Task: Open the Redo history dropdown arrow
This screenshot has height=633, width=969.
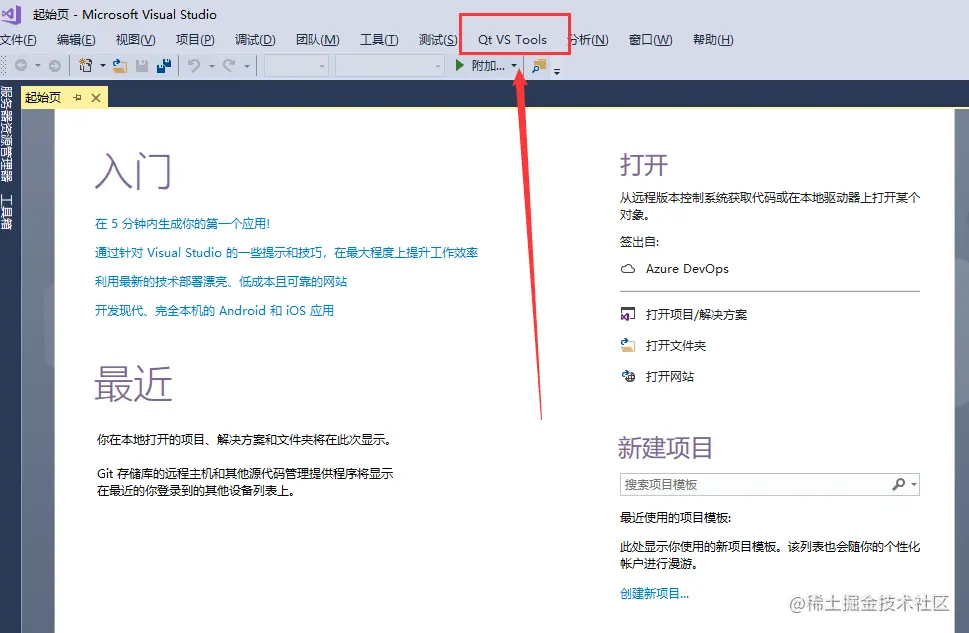Action: pos(245,63)
